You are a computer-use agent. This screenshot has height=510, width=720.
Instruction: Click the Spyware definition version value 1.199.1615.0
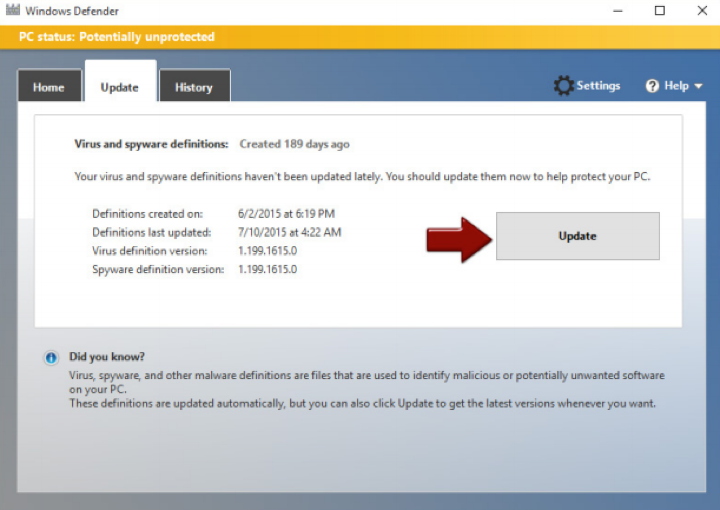point(267,269)
